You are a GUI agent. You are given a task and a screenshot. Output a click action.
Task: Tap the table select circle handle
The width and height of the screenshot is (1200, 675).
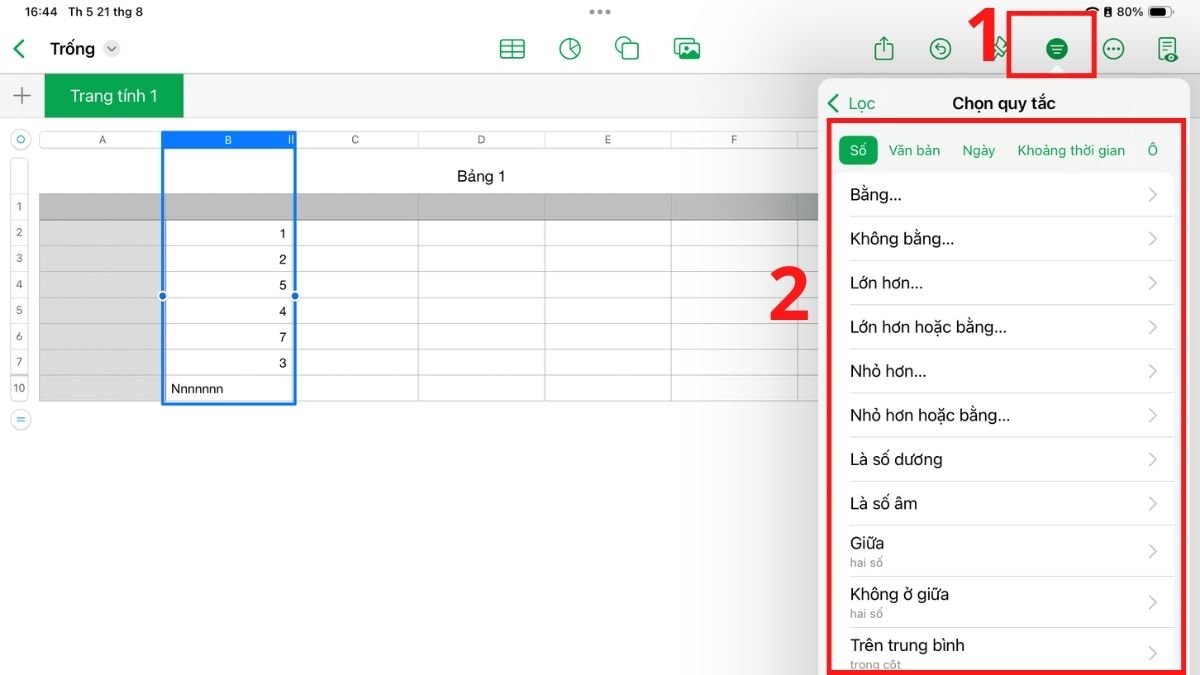coord(21,140)
